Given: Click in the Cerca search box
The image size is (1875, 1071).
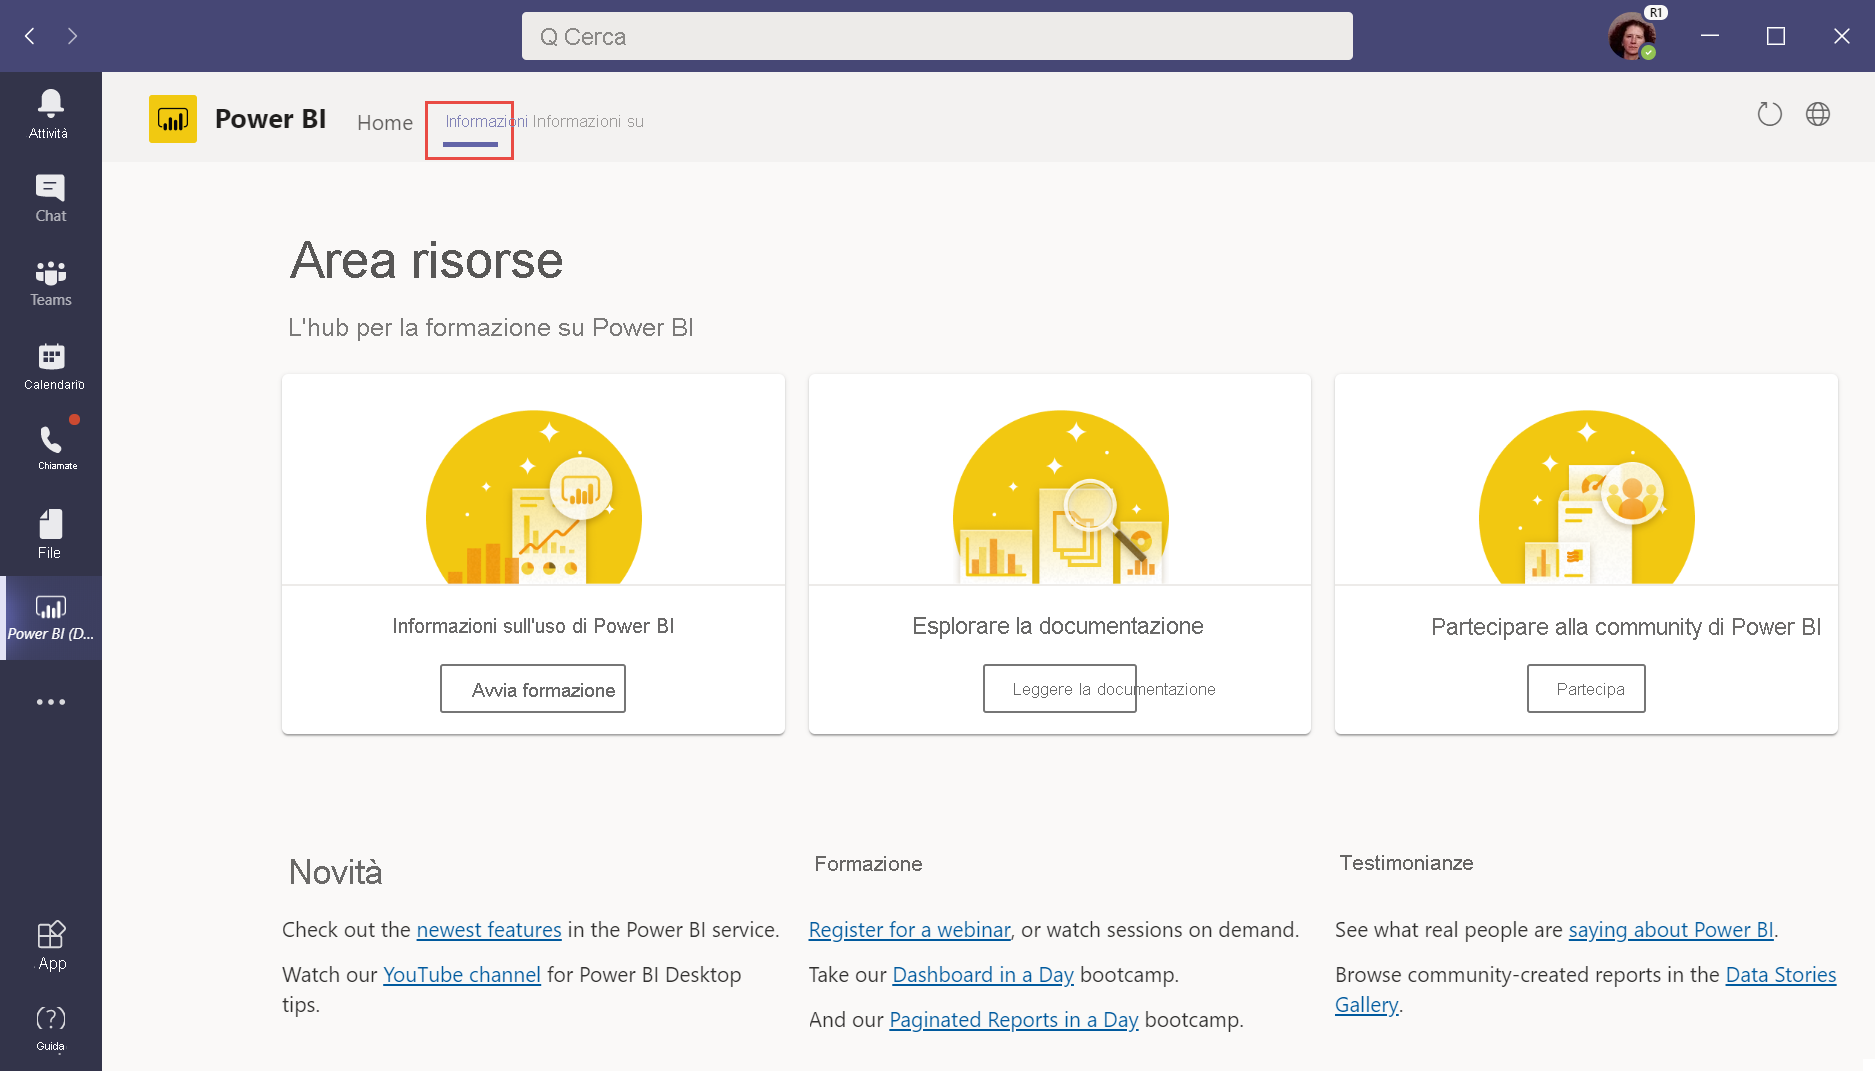Looking at the screenshot, I should click(937, 36).
